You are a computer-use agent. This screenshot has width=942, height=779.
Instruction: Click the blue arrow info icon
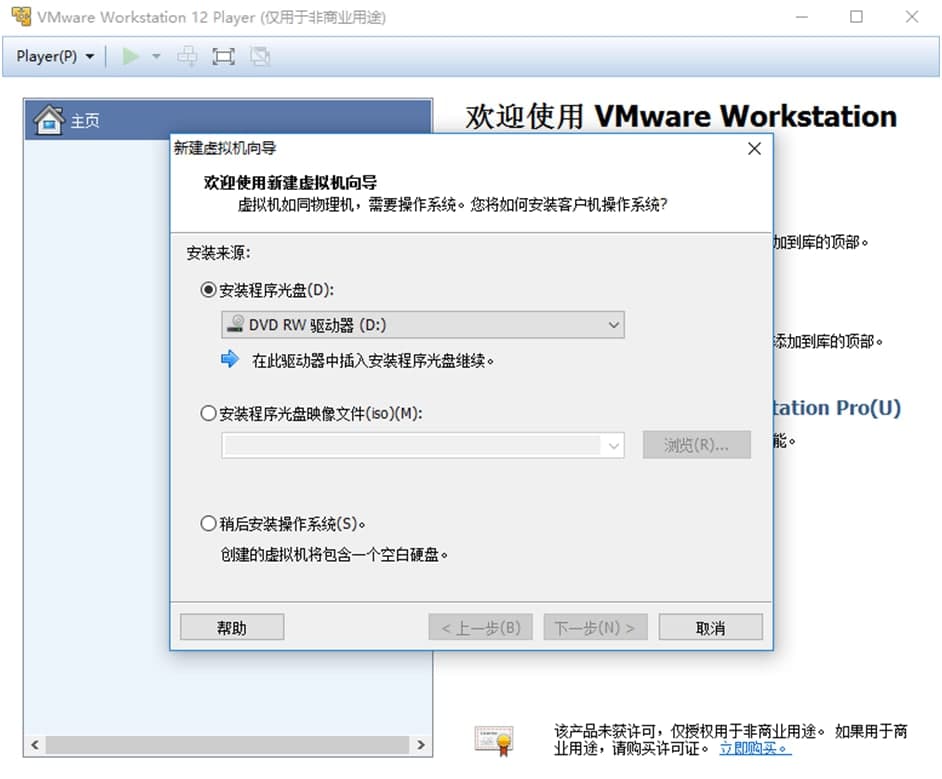pos(229,359)
